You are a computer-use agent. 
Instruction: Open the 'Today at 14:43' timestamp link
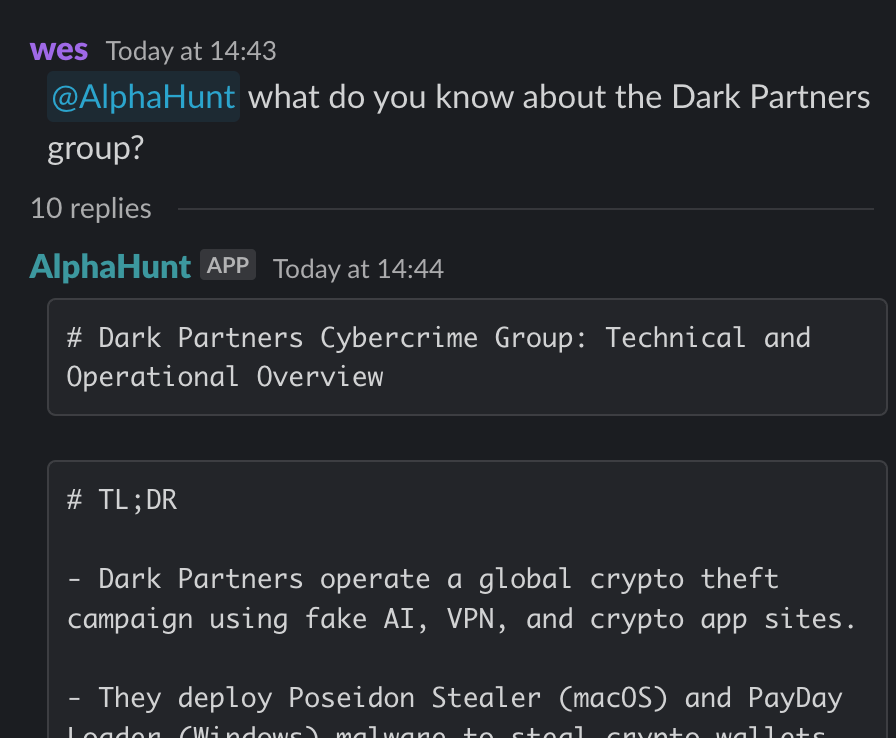[191, 50]
